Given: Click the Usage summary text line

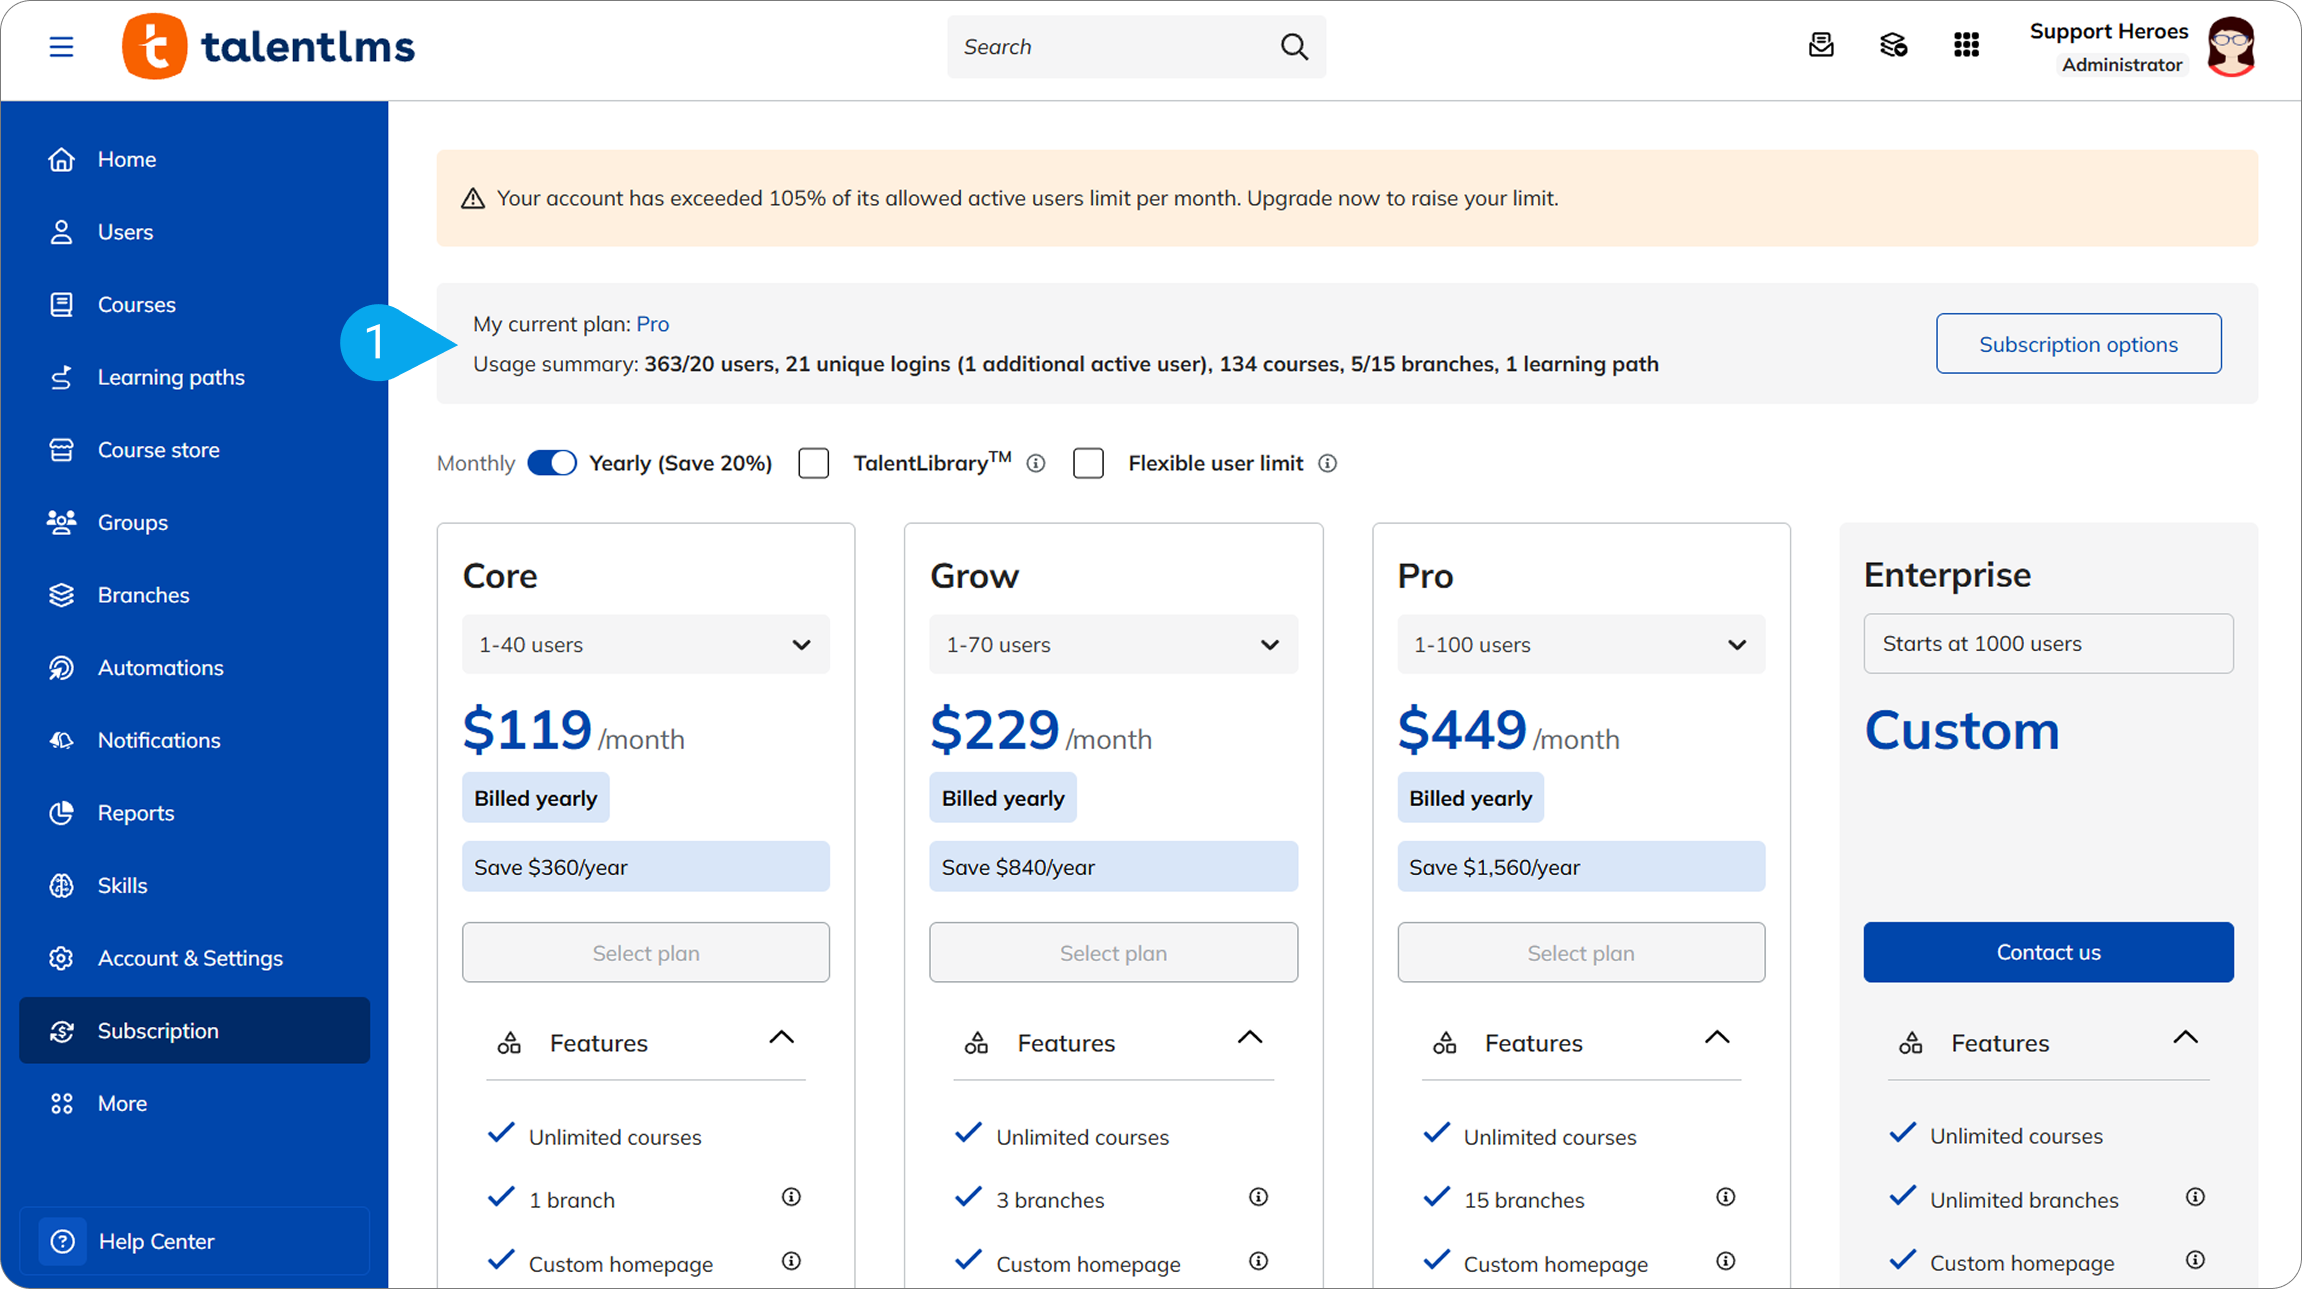Looking at the screenshot, I should pyautogui.click(x=1065, y=364).
